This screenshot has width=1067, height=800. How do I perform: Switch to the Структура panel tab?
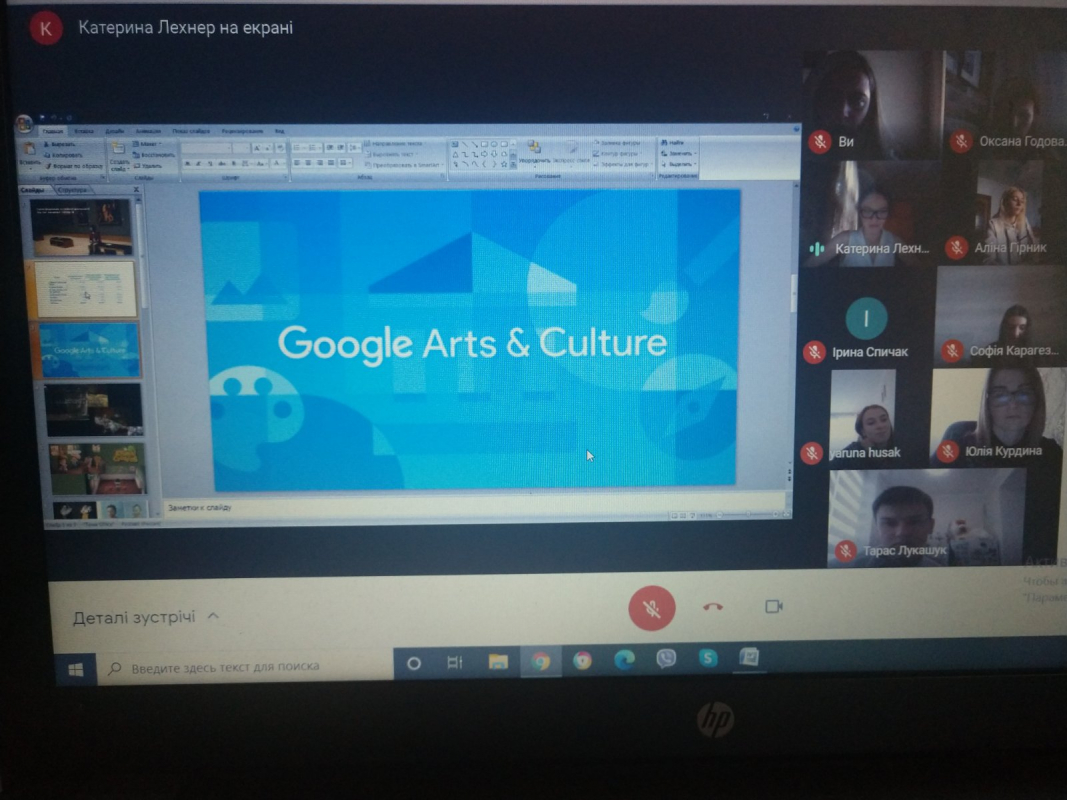click(73, 190)
